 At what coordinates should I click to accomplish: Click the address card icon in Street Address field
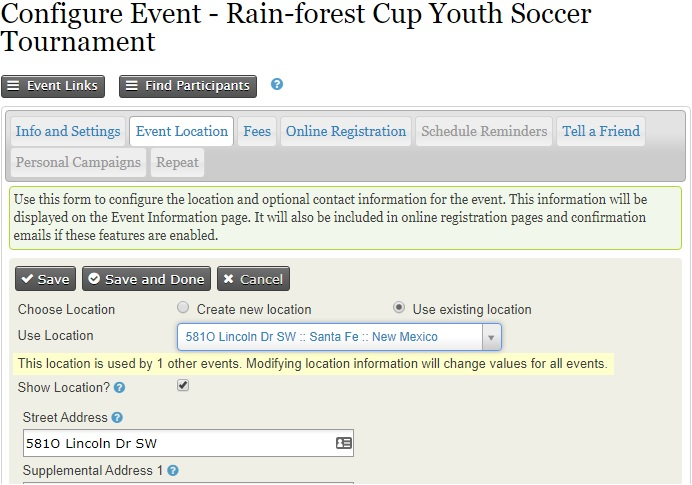click(343, 443)
